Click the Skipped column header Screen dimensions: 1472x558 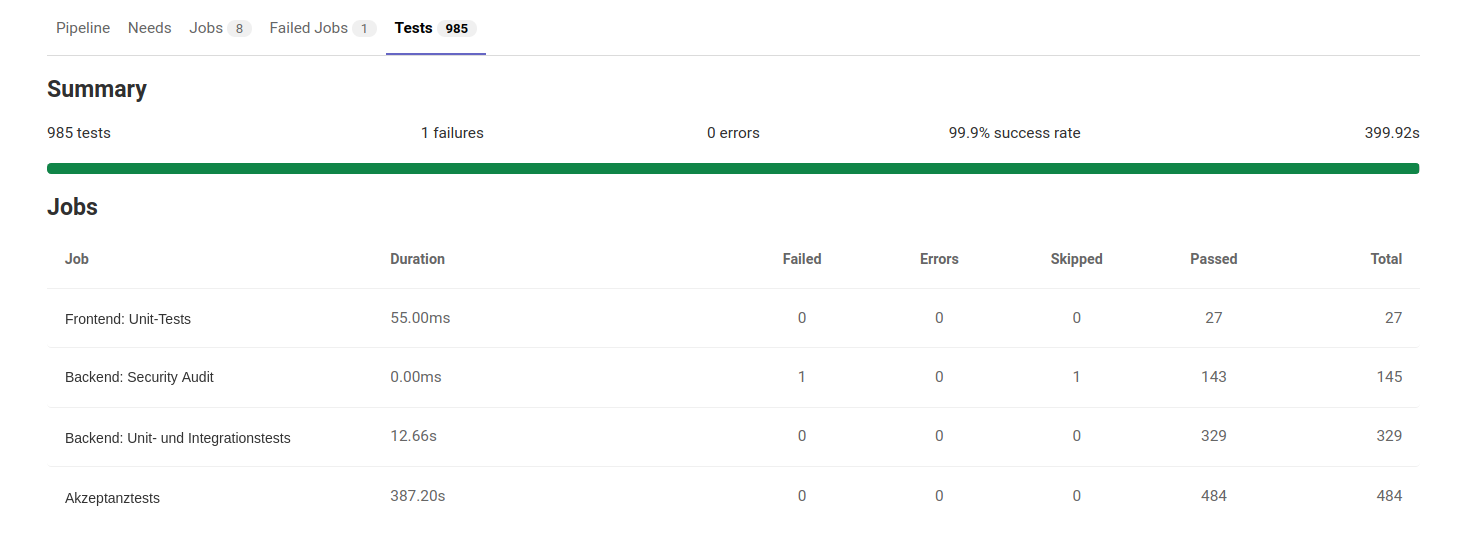(x=1076, y=259)
